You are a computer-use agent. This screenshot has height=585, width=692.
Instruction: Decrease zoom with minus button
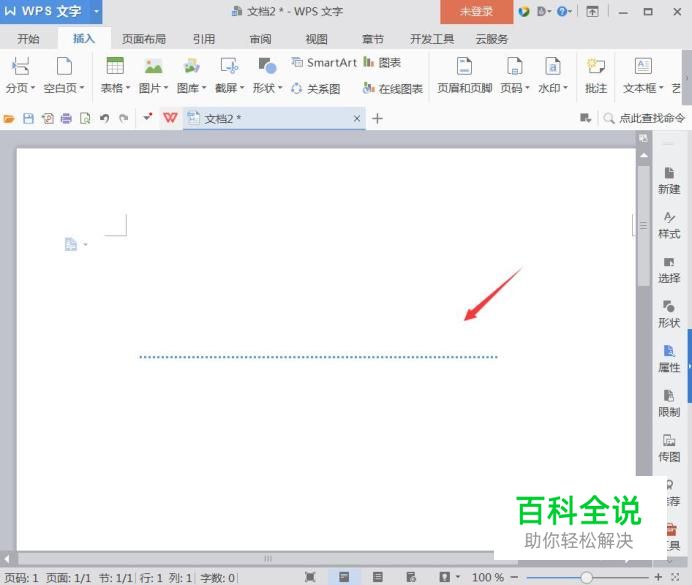pyautogui.click(x=514, y=577)
